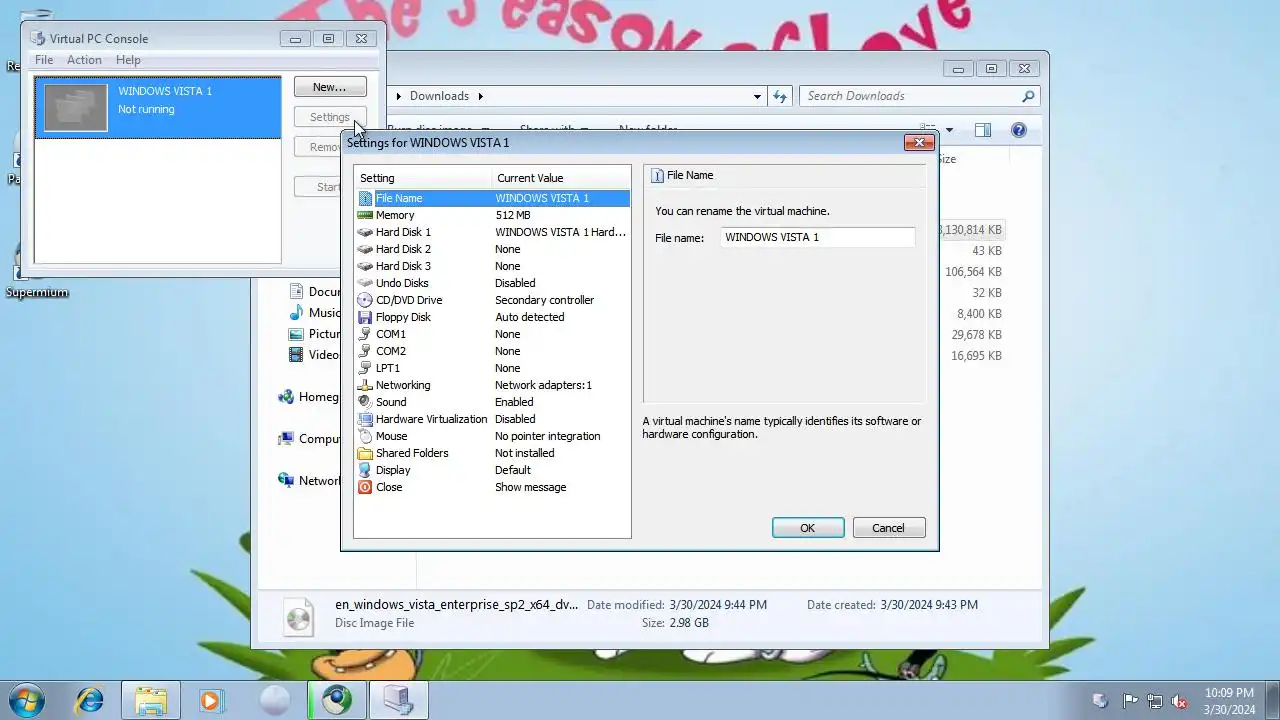This screenshot has width=1280, height=720.
Task: Open Computer icon in Explorer sidebar
Action: click(286, 439)
